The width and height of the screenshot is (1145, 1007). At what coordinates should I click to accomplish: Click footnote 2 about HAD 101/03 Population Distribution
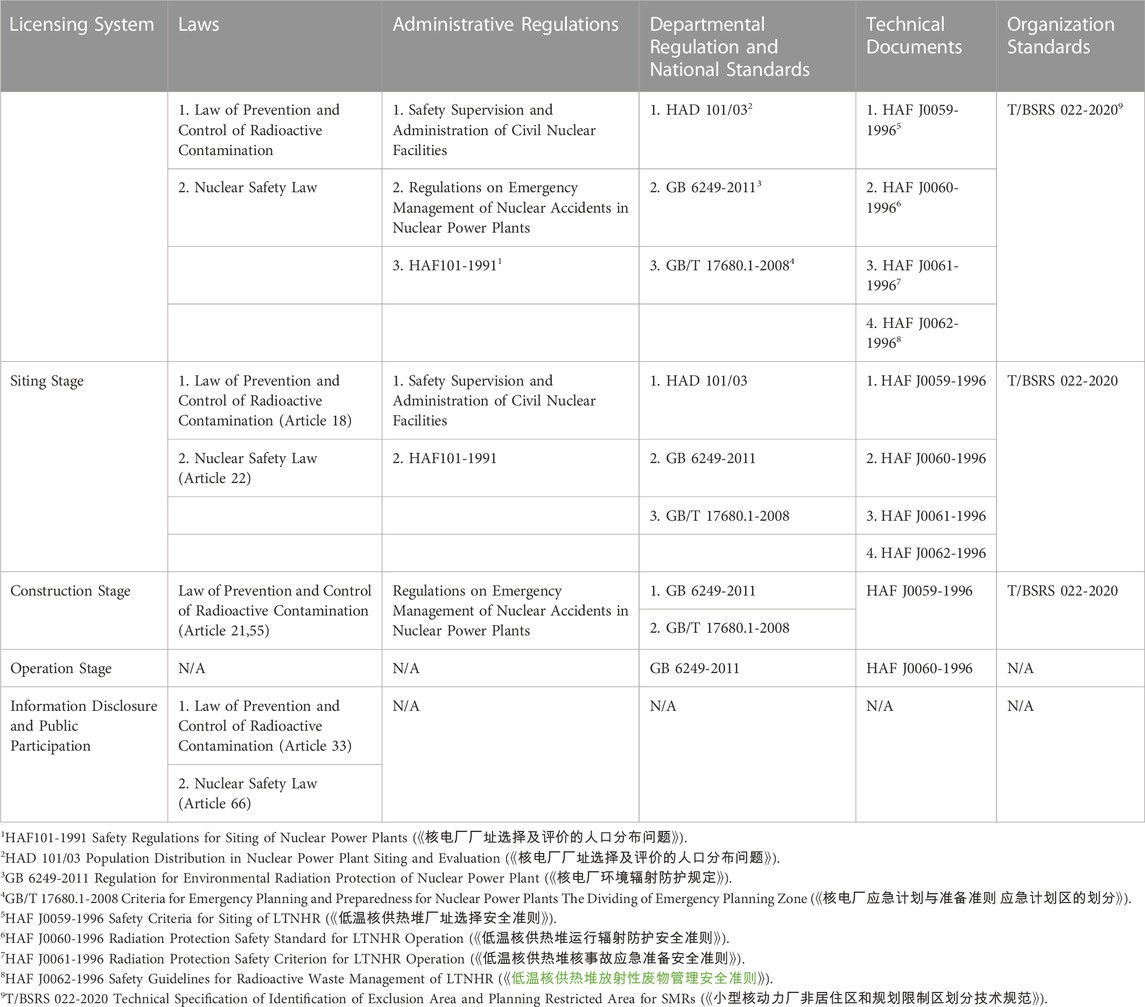point(390,858)
